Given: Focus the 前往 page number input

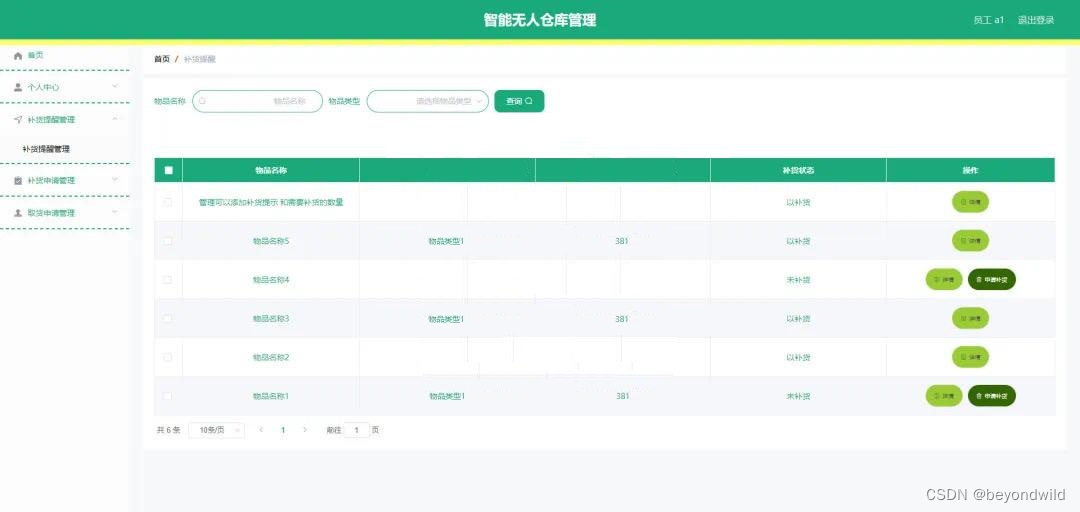Looking at the screenshot, I should (x=356, y=430).
